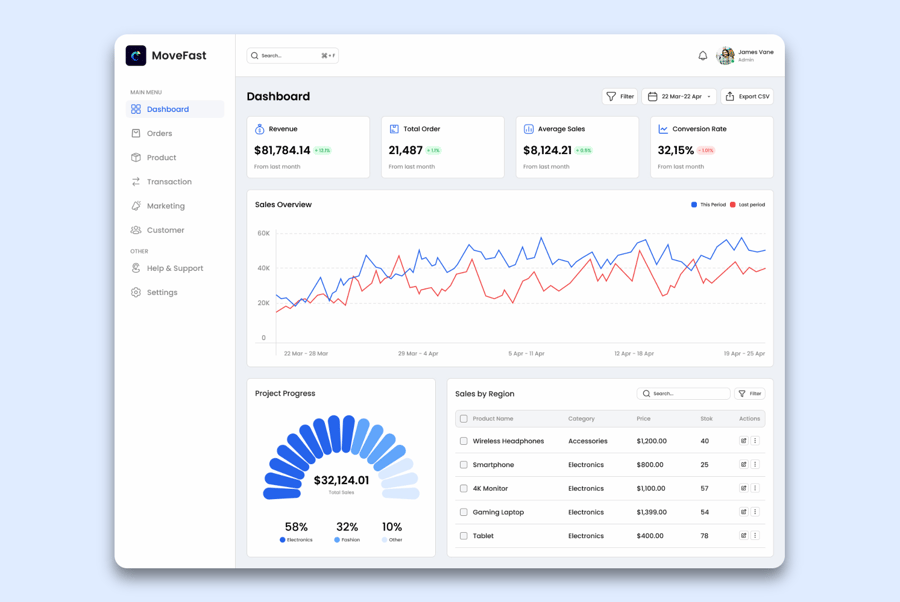Open the 22 Mar-22 Apr date dropdown

[x=679, y=97]
